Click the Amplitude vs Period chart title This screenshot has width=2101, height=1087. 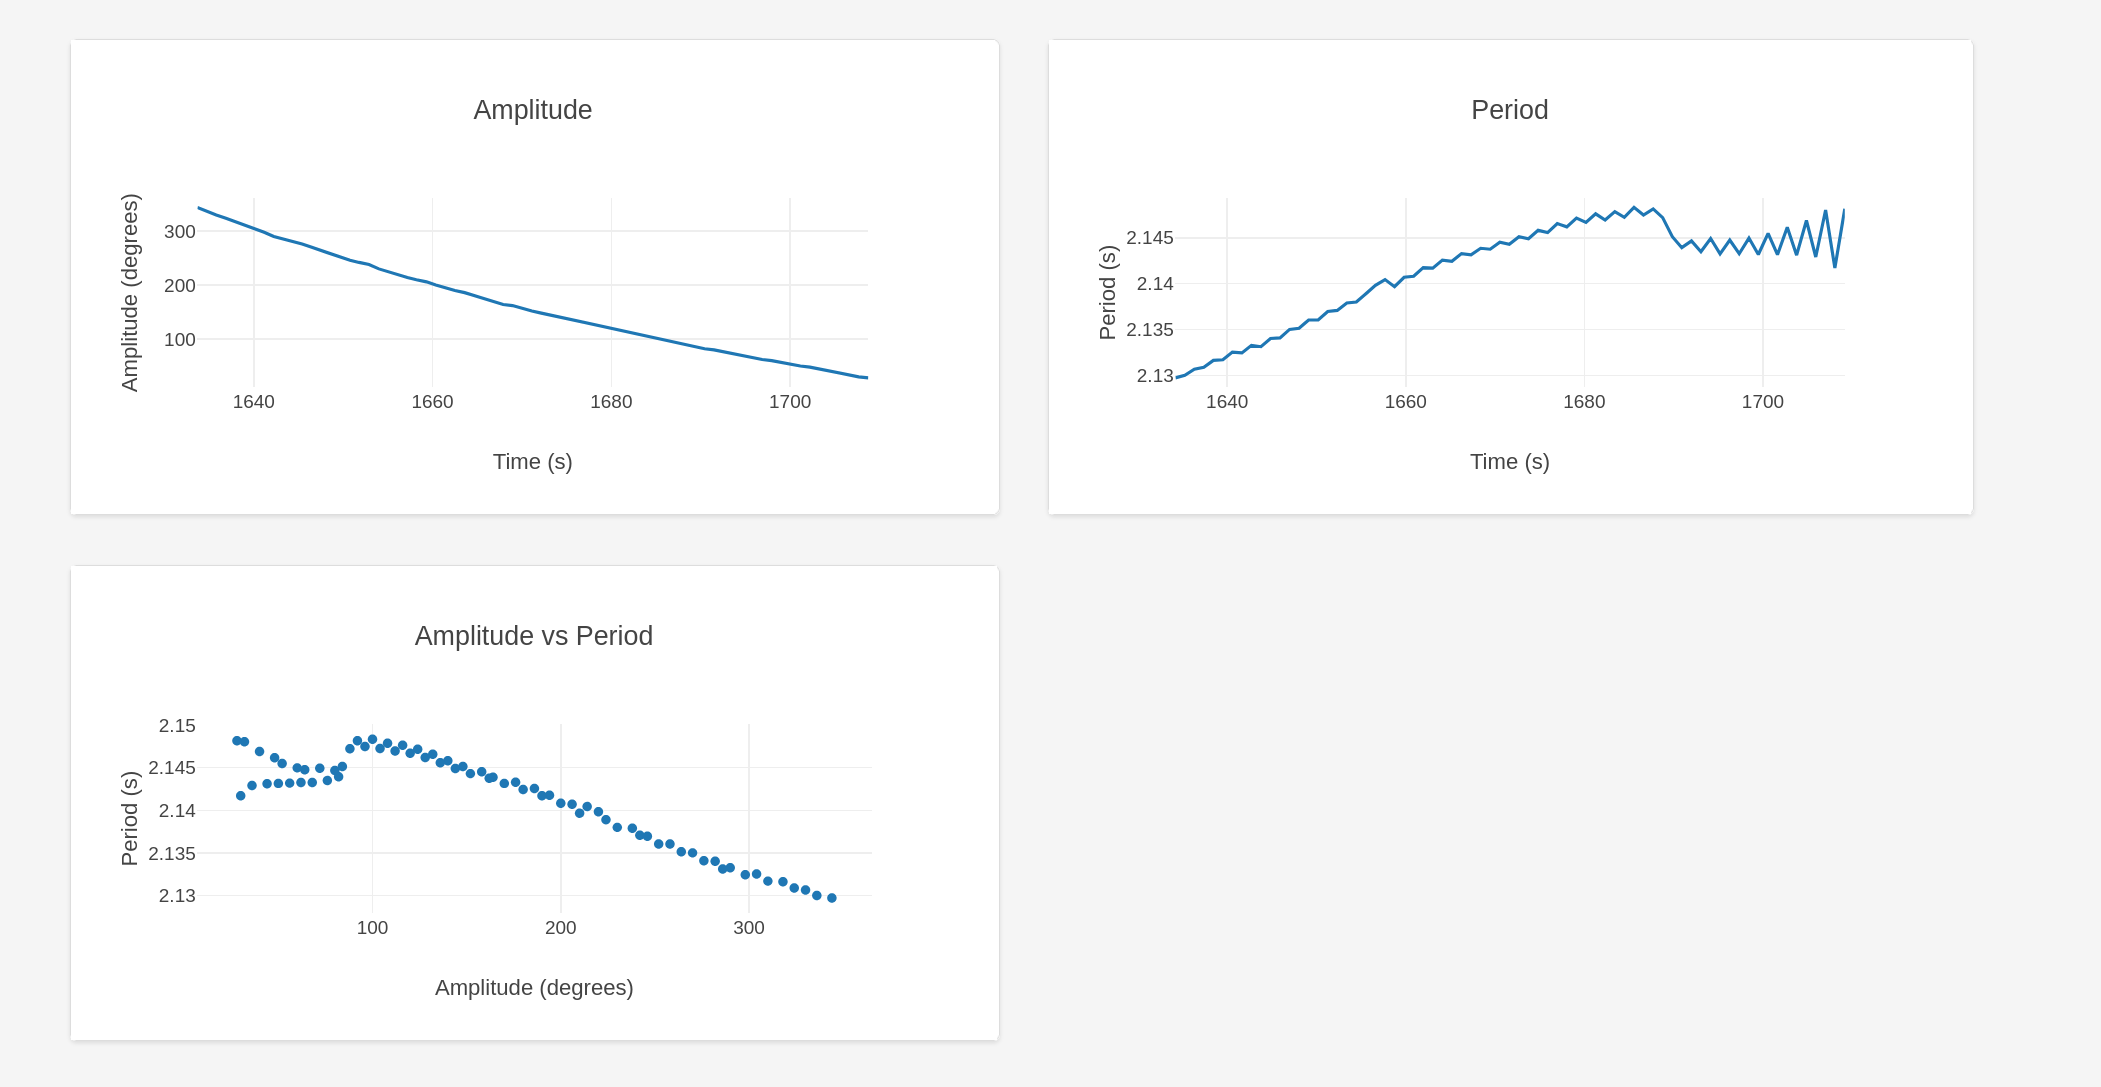(533, 636)
